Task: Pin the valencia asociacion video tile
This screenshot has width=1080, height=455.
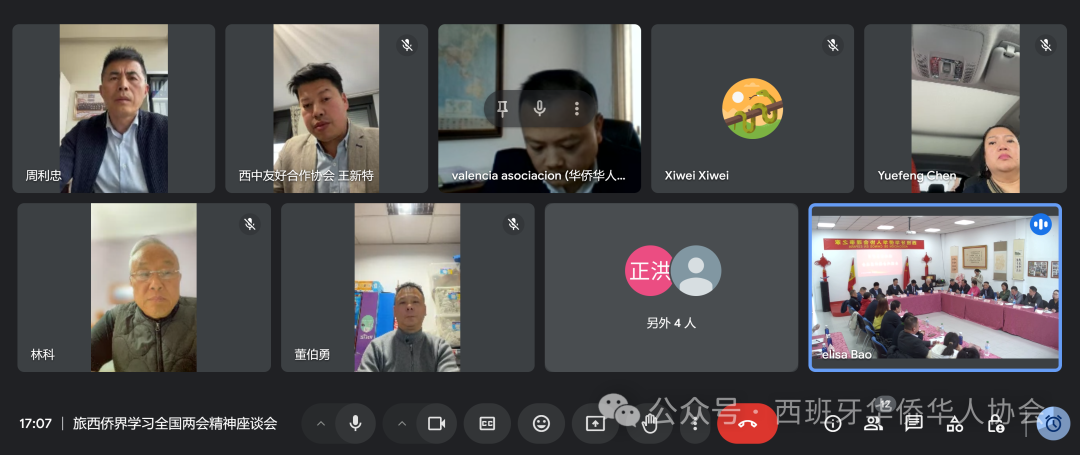Action: point(502,109)
